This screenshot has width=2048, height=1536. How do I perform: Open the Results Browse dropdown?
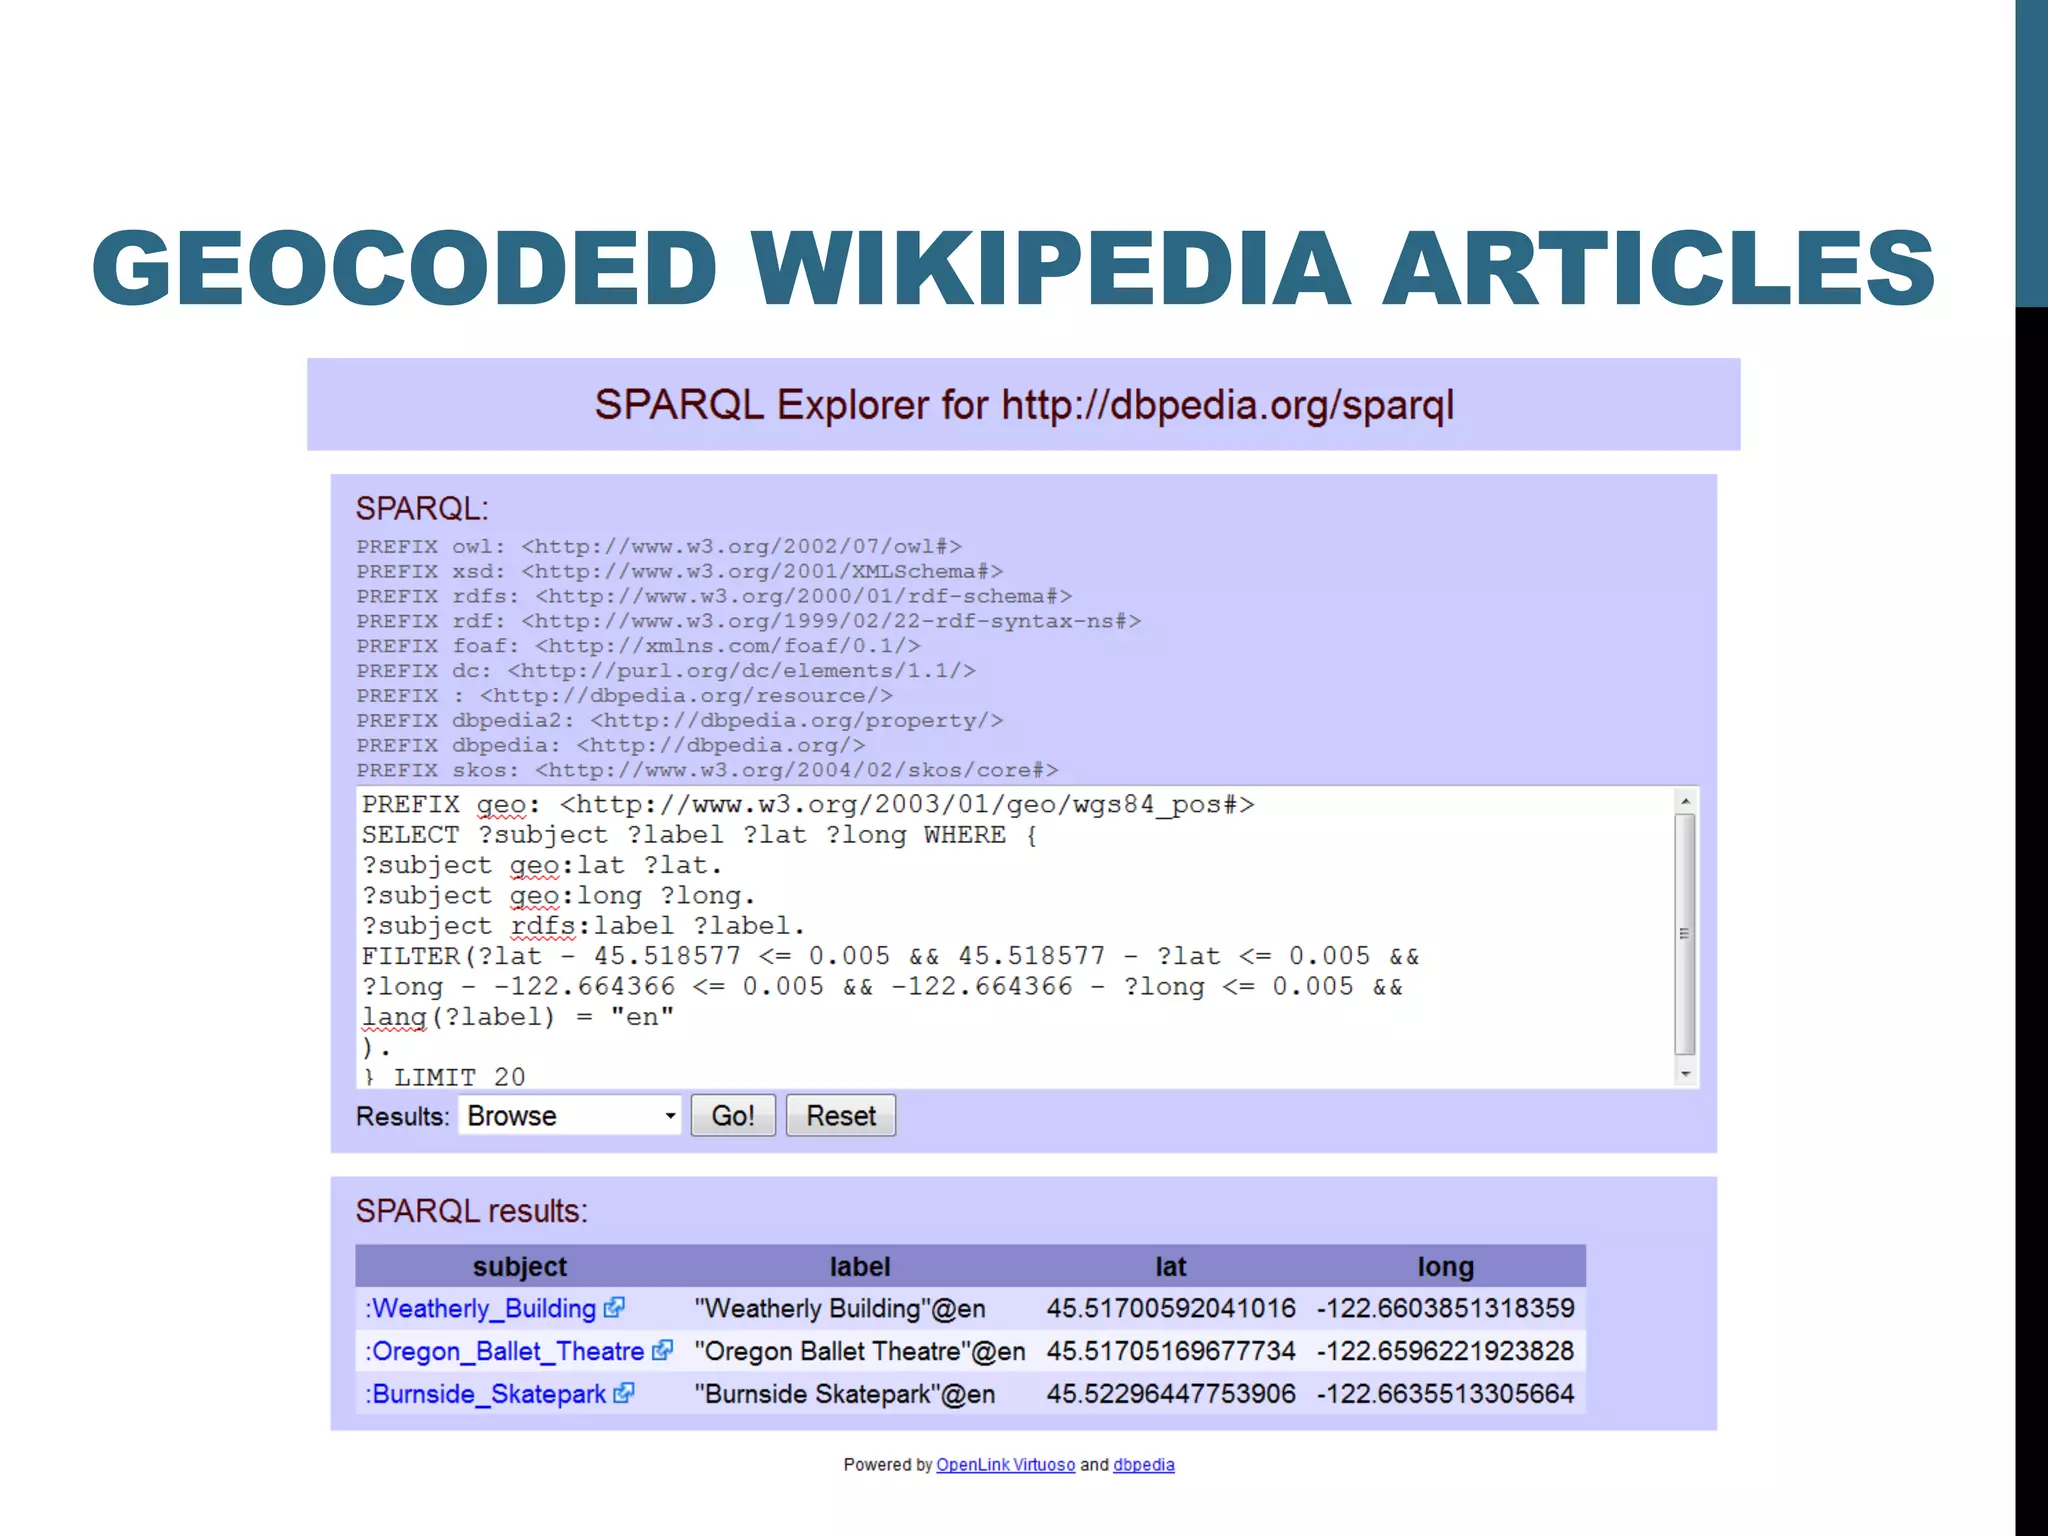570,1115
